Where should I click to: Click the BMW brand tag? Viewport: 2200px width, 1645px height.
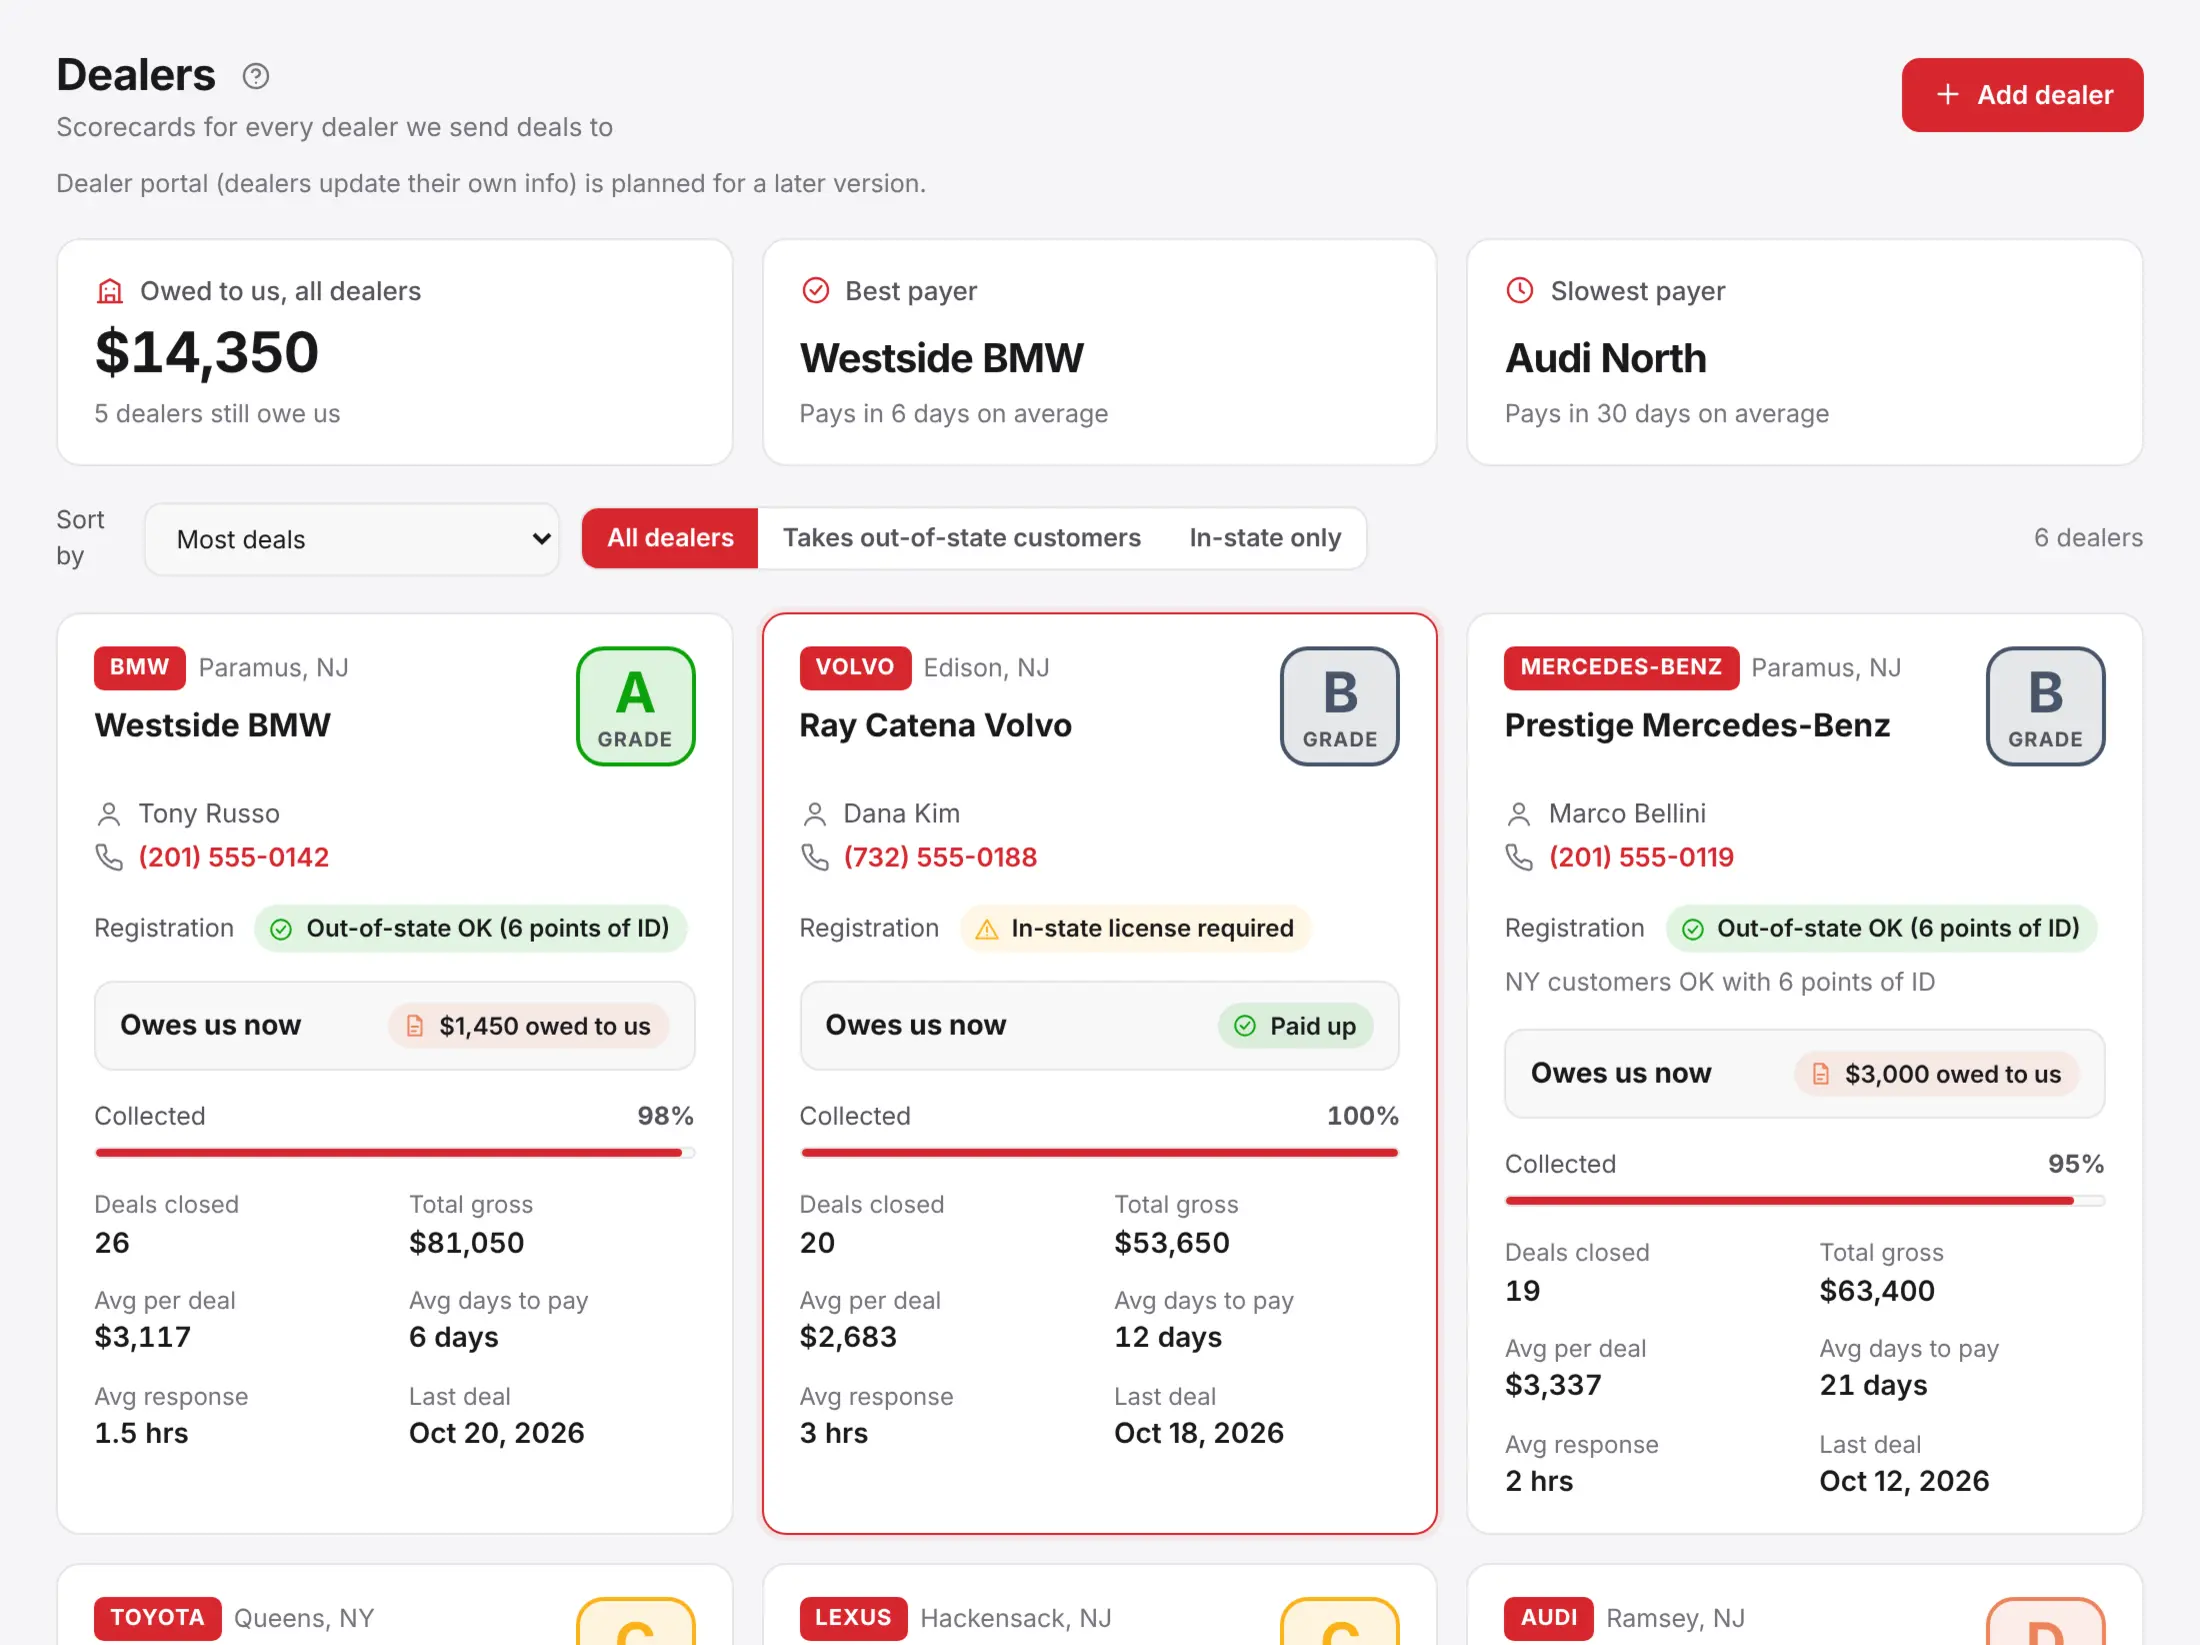tap(140, 667)
